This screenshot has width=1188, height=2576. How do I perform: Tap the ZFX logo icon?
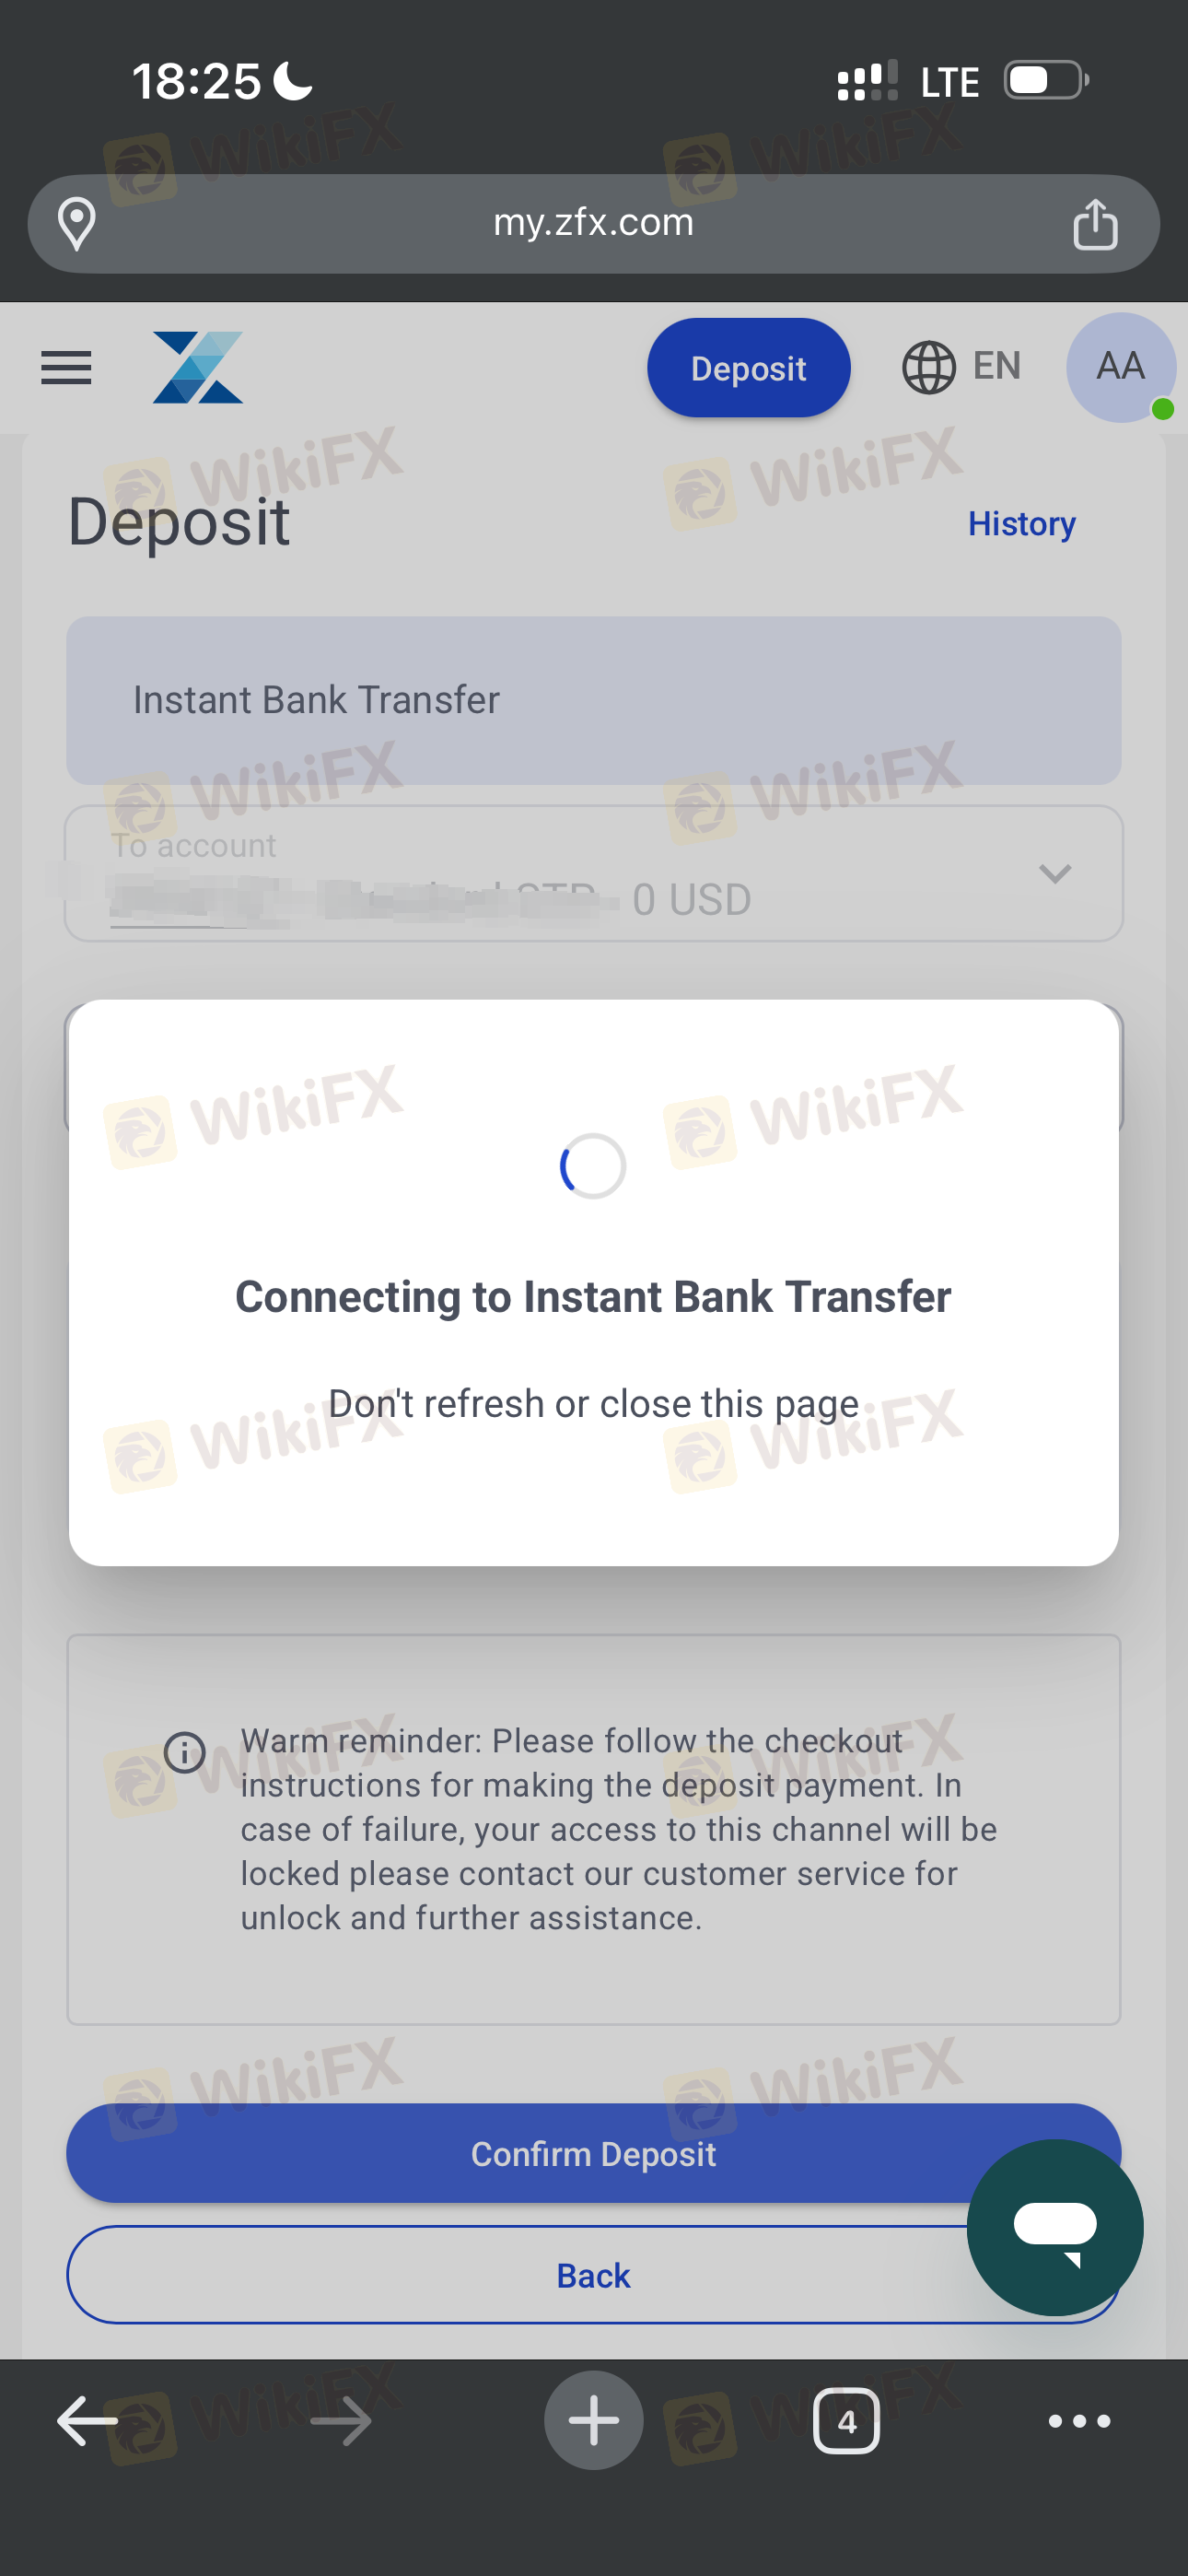point(198,367)
